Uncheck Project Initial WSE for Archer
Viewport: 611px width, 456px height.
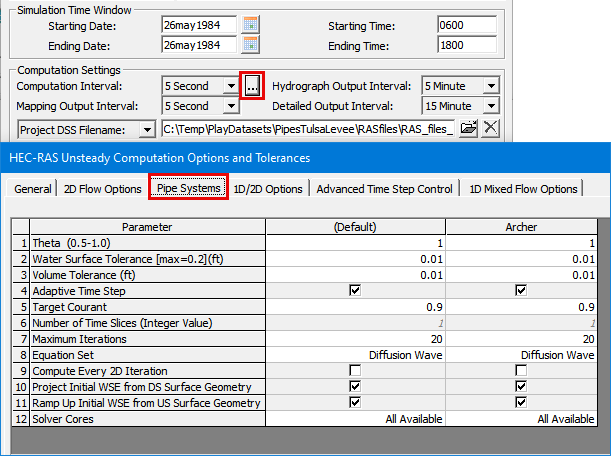click(521, 387)
